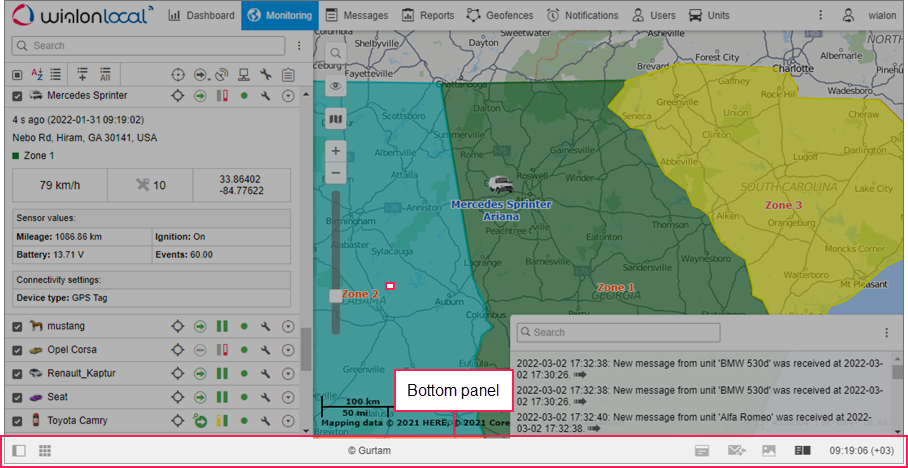Open the Dashboard tab

[x=202, y=15]
